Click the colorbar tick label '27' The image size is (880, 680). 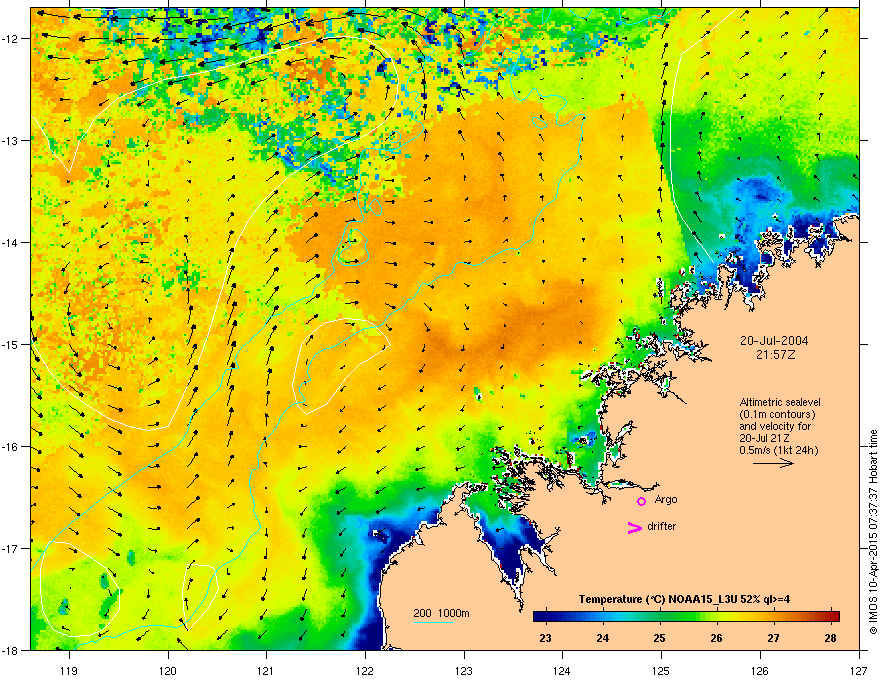point(773,638)
